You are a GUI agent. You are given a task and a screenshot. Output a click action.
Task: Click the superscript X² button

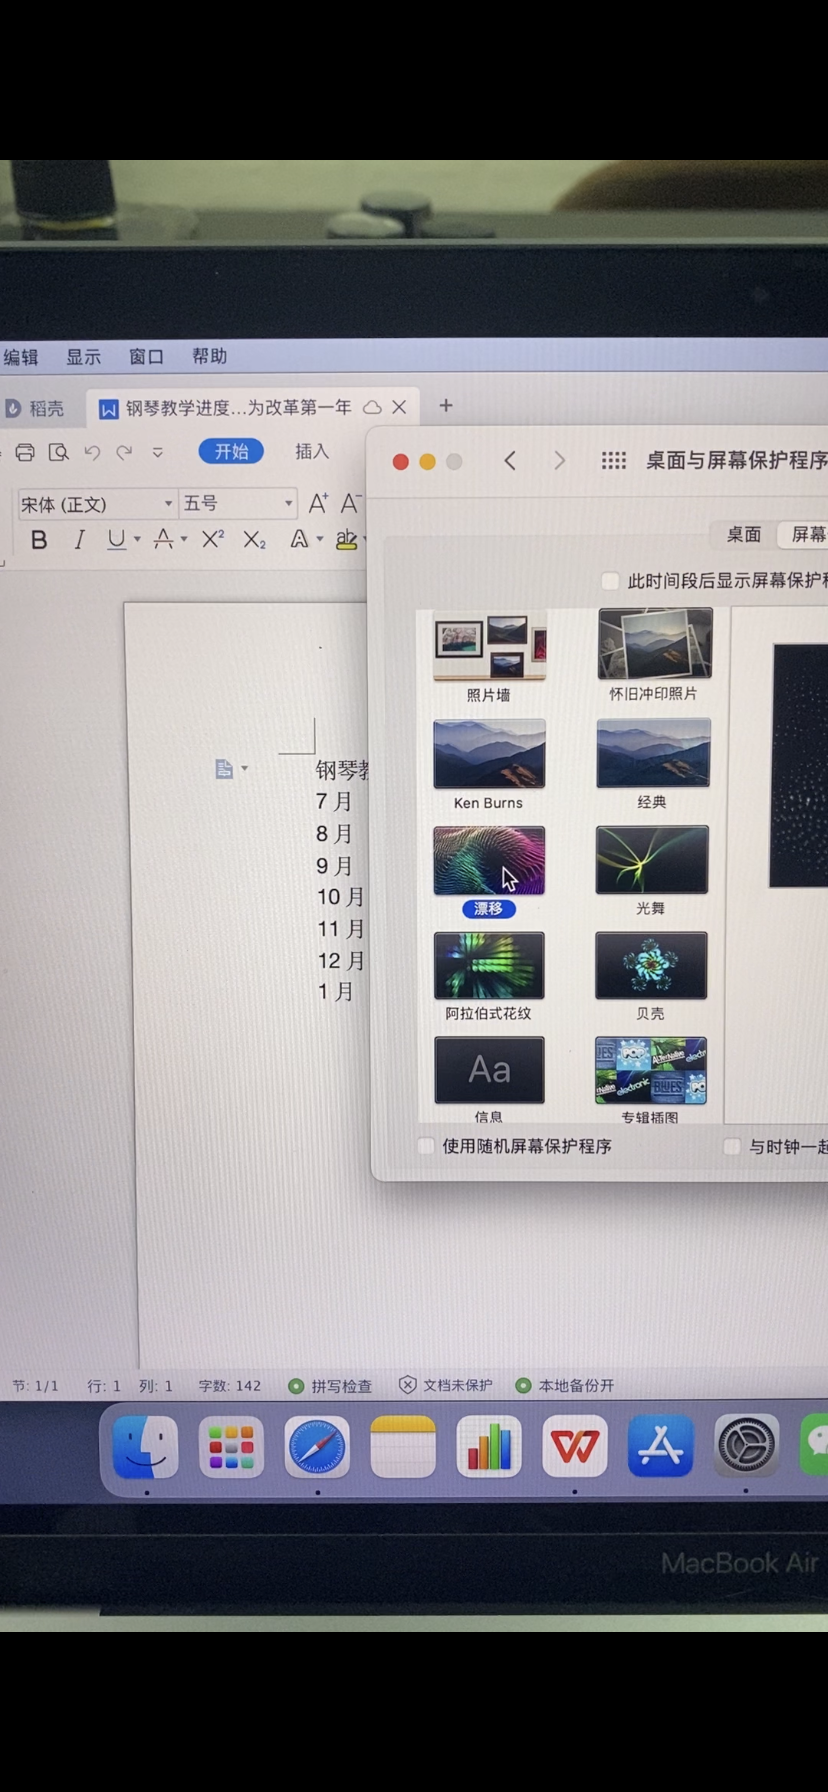click(212, 540)
